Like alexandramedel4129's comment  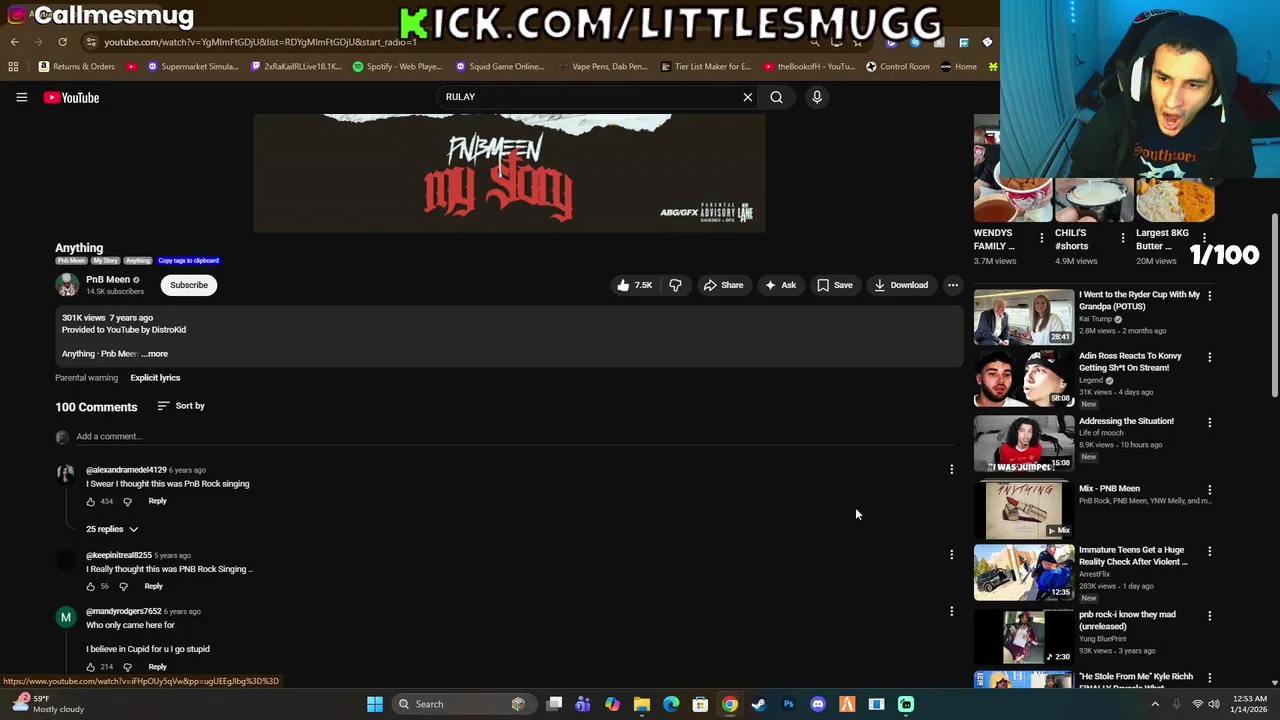(x=90, y=502)
